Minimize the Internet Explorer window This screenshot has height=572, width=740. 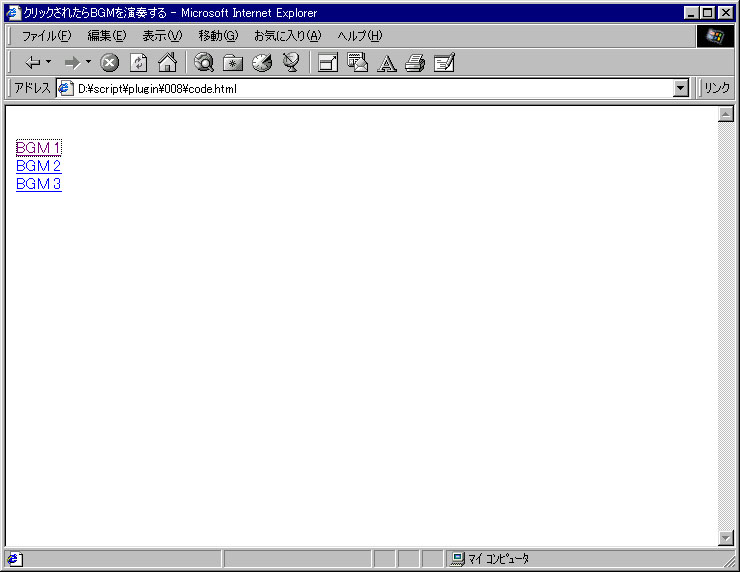point(691,13)
